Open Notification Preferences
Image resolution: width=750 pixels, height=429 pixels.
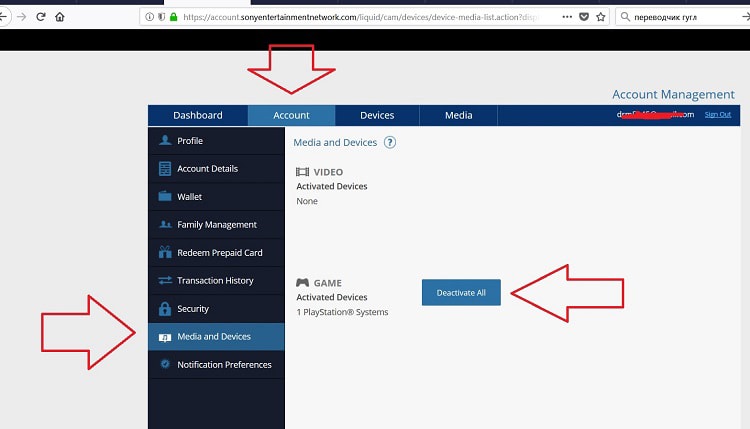click(x=216, y=364)
